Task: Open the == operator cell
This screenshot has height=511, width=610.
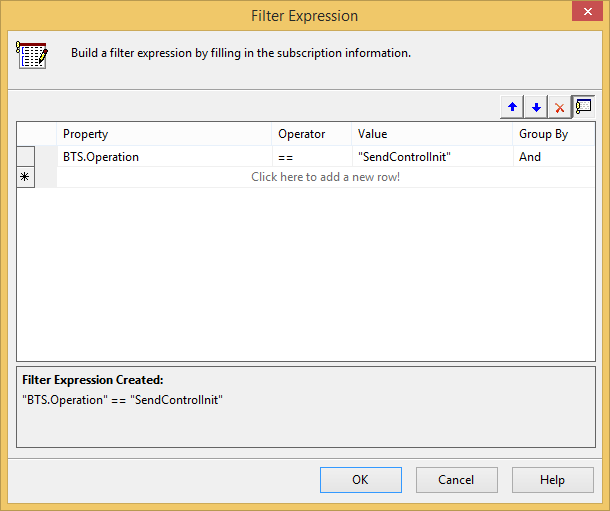Action: coord(312,157)
